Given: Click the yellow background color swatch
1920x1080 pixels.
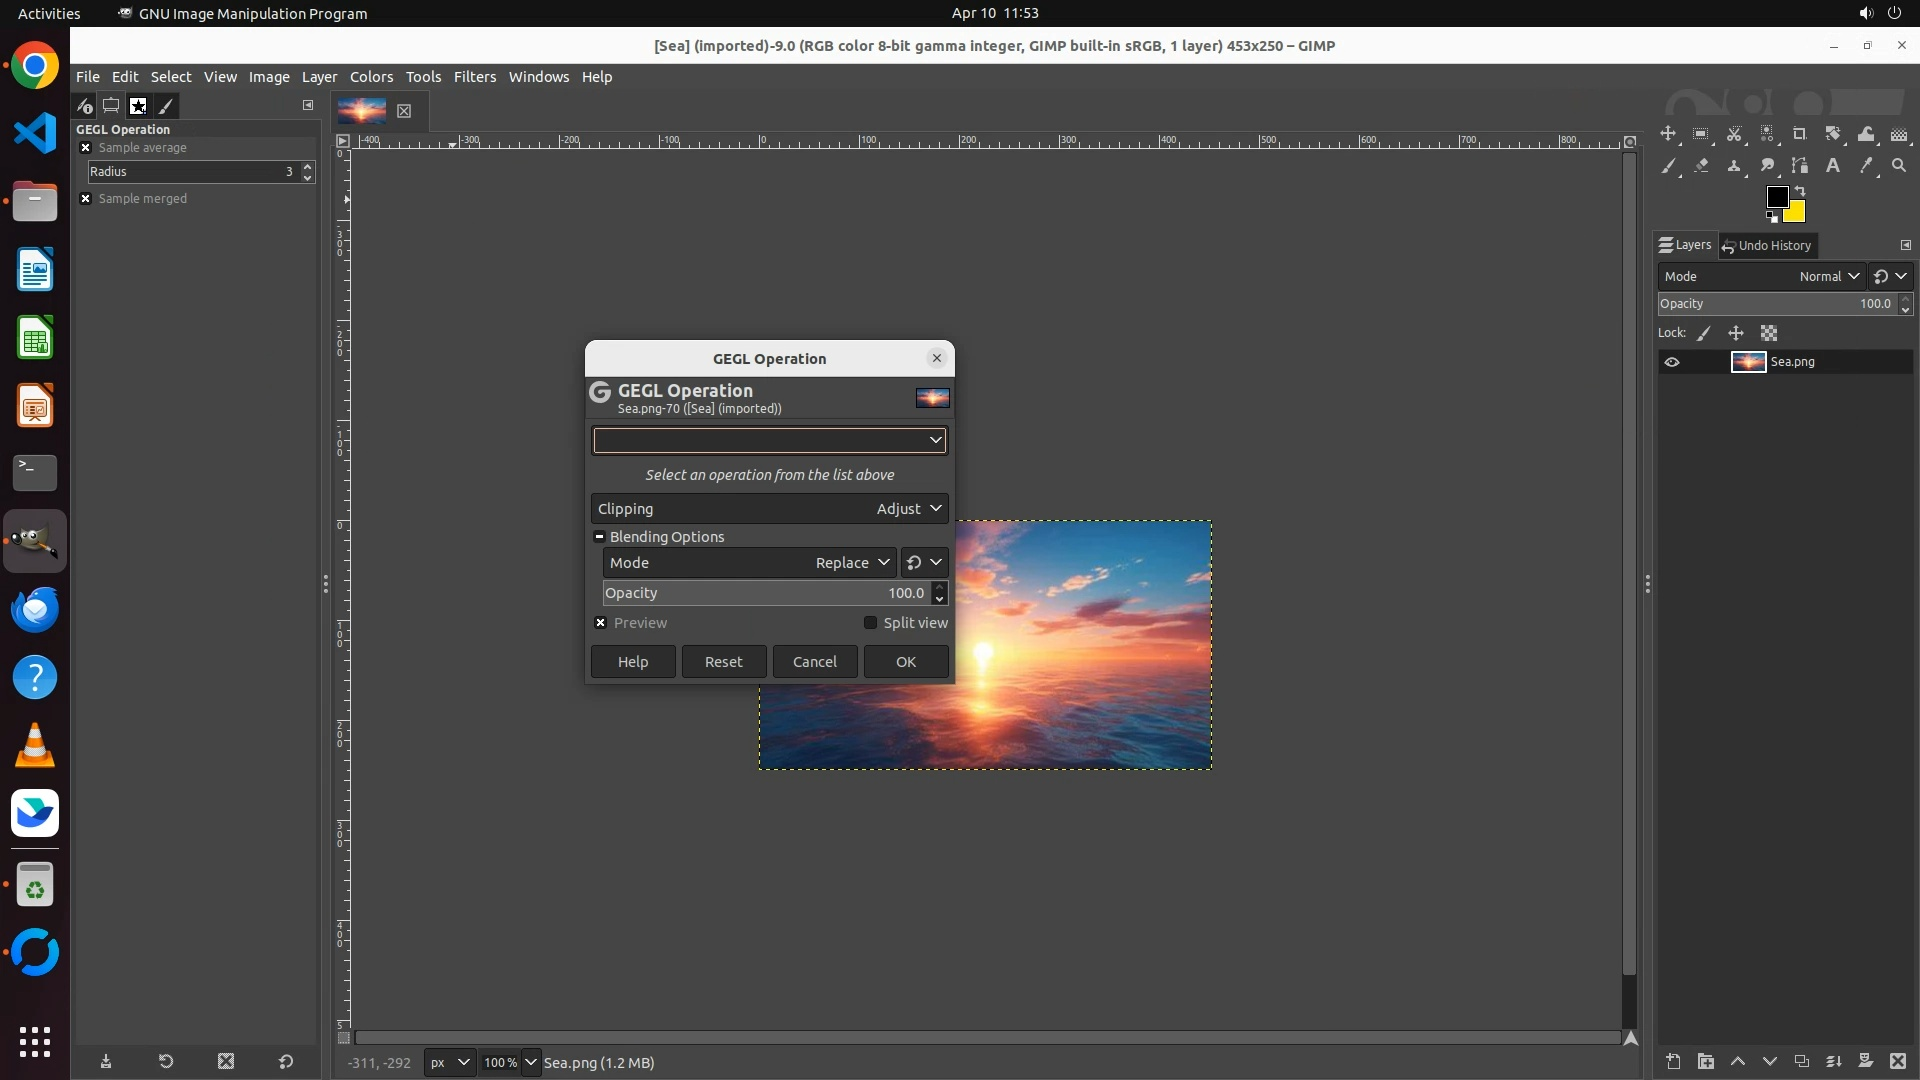Looking at the screenshot, I should 1797,213.
